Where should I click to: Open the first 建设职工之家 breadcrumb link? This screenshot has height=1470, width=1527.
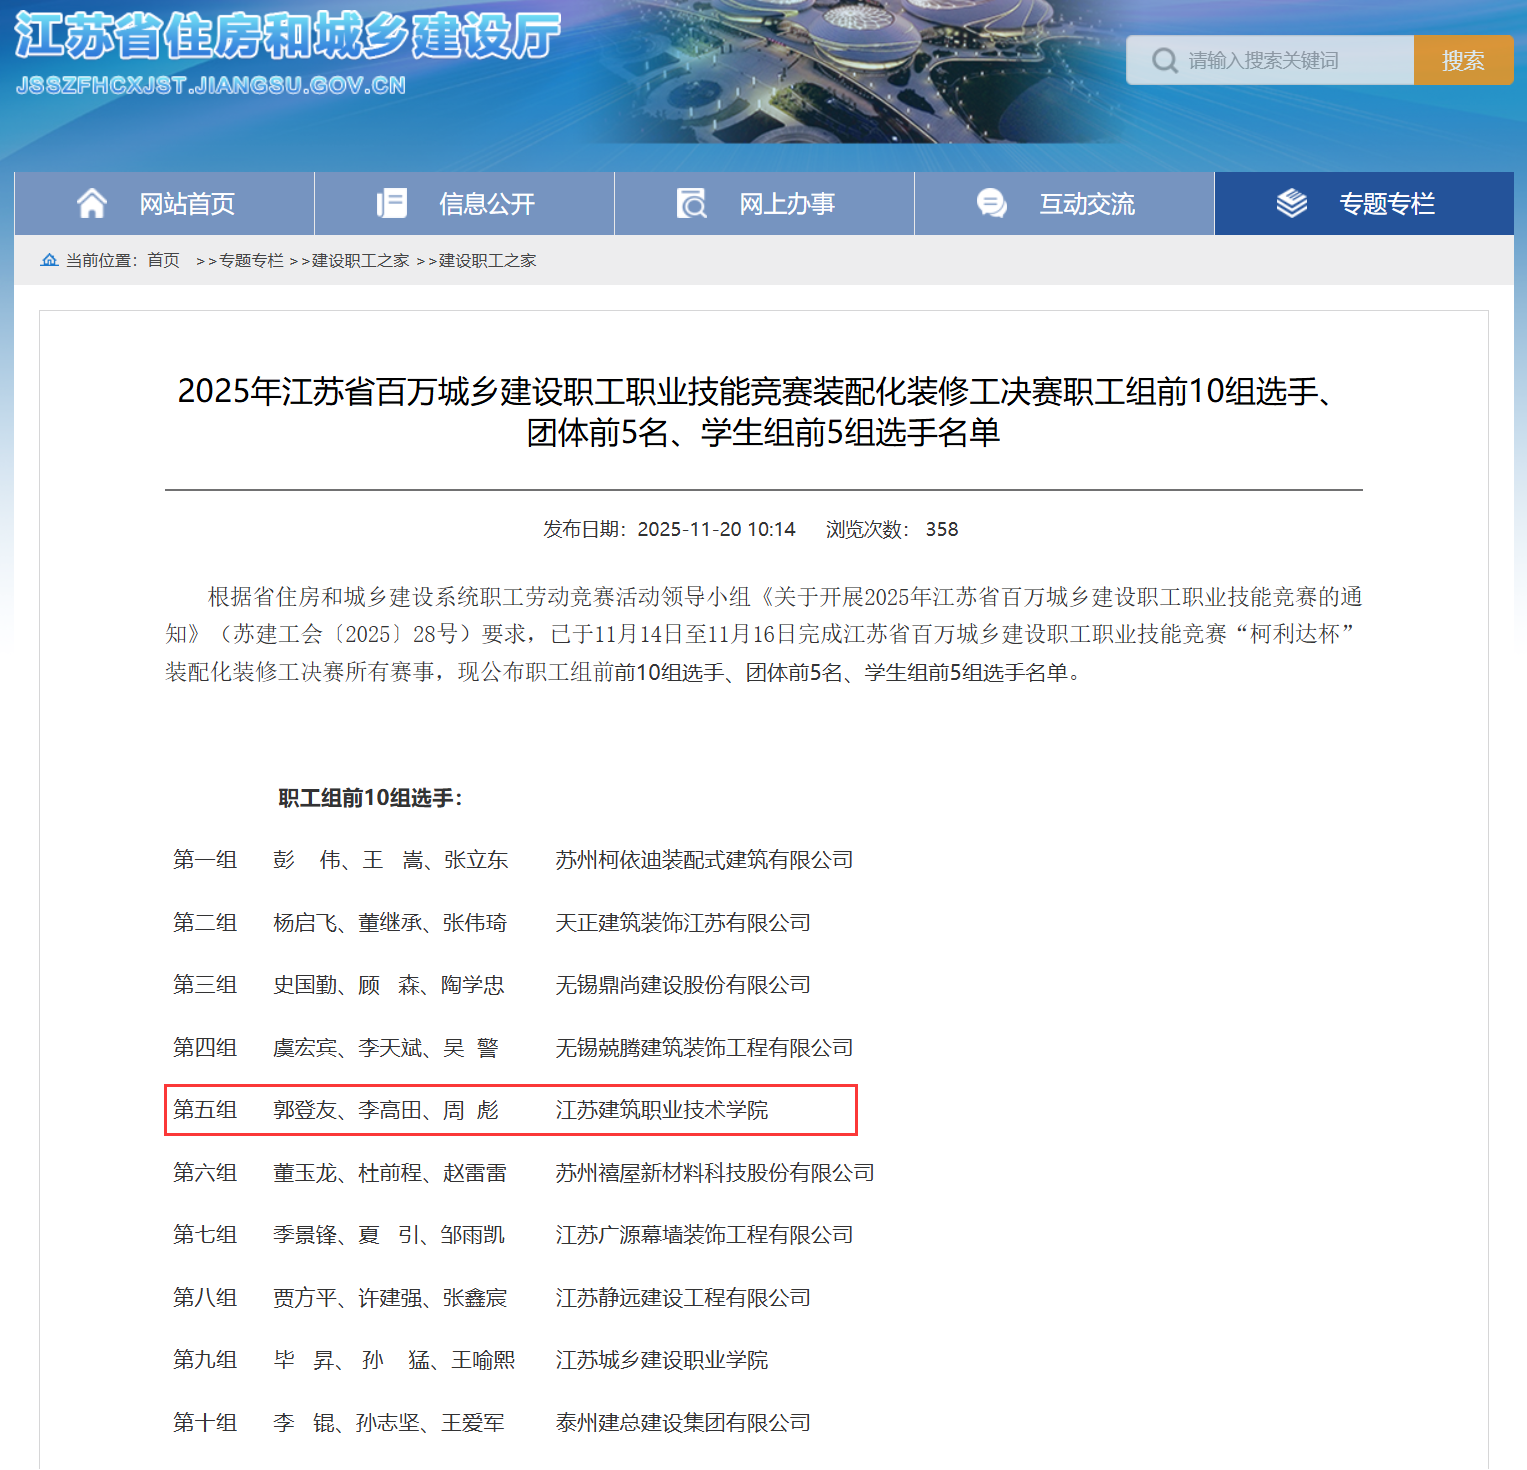(x=360, y=260)
